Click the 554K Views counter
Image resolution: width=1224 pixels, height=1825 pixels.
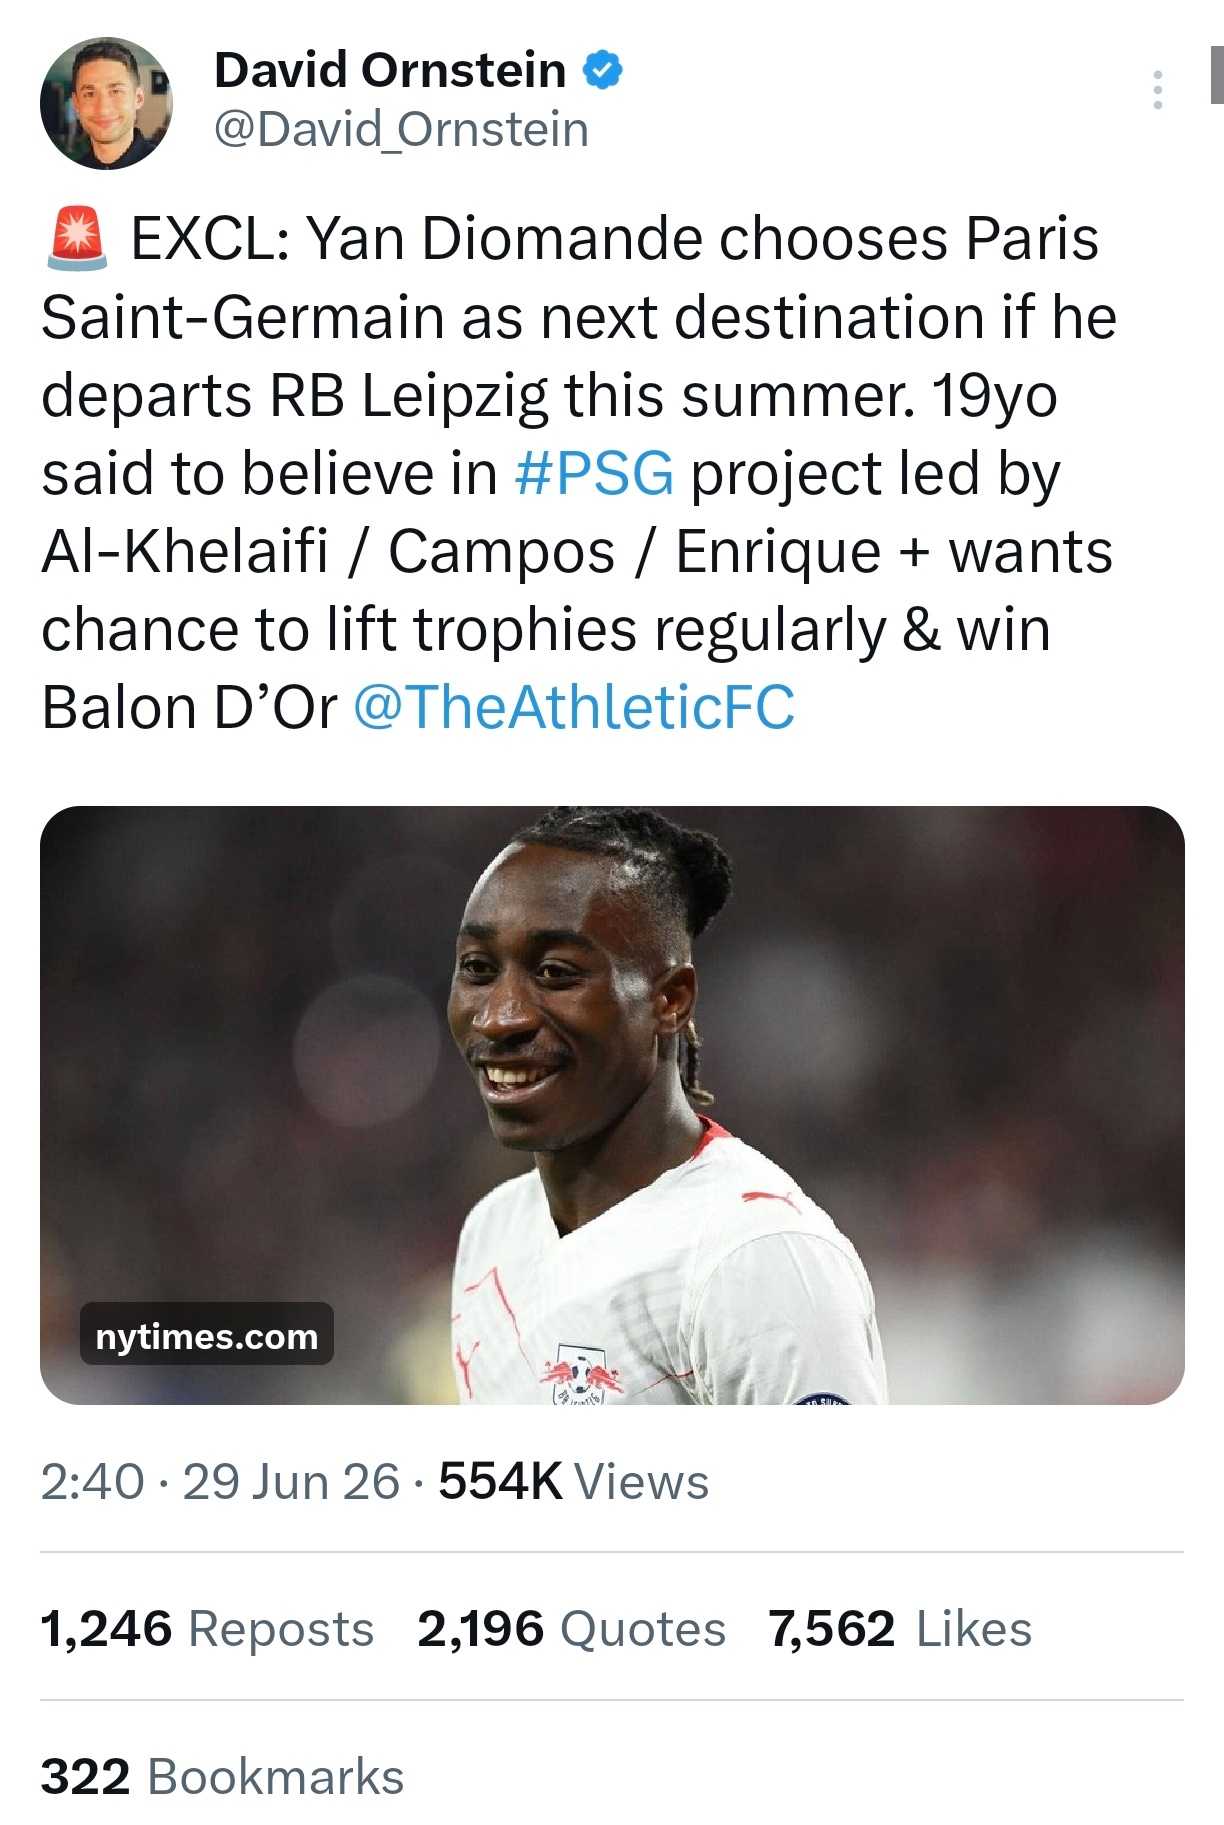(x=574, y=1481)
